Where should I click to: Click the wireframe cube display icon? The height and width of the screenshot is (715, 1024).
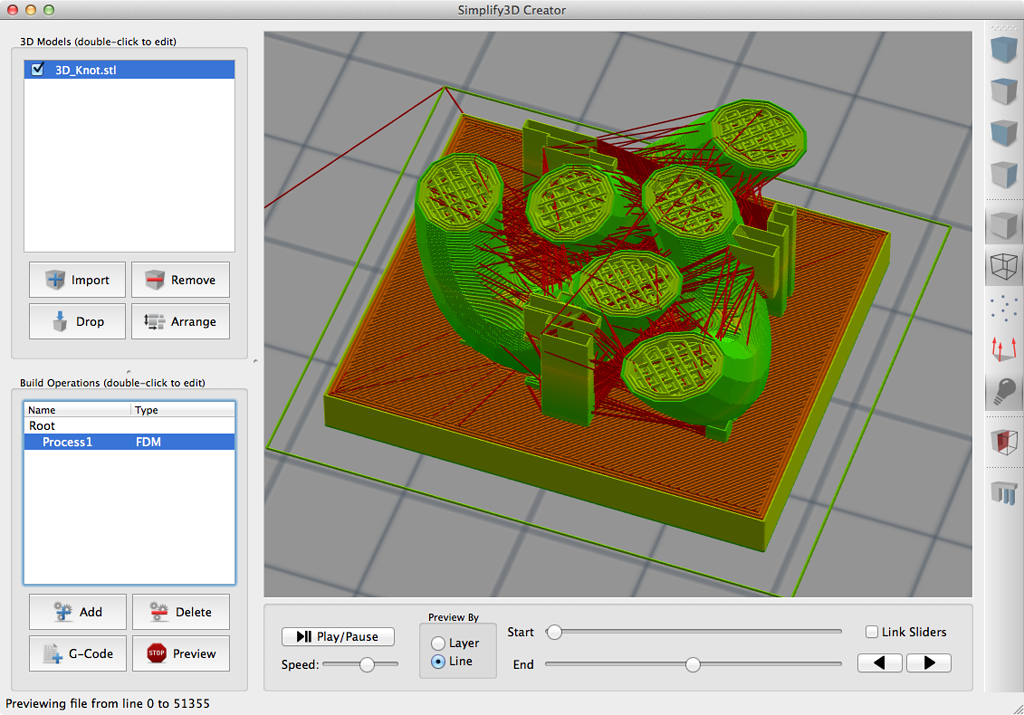point(1002,267)
